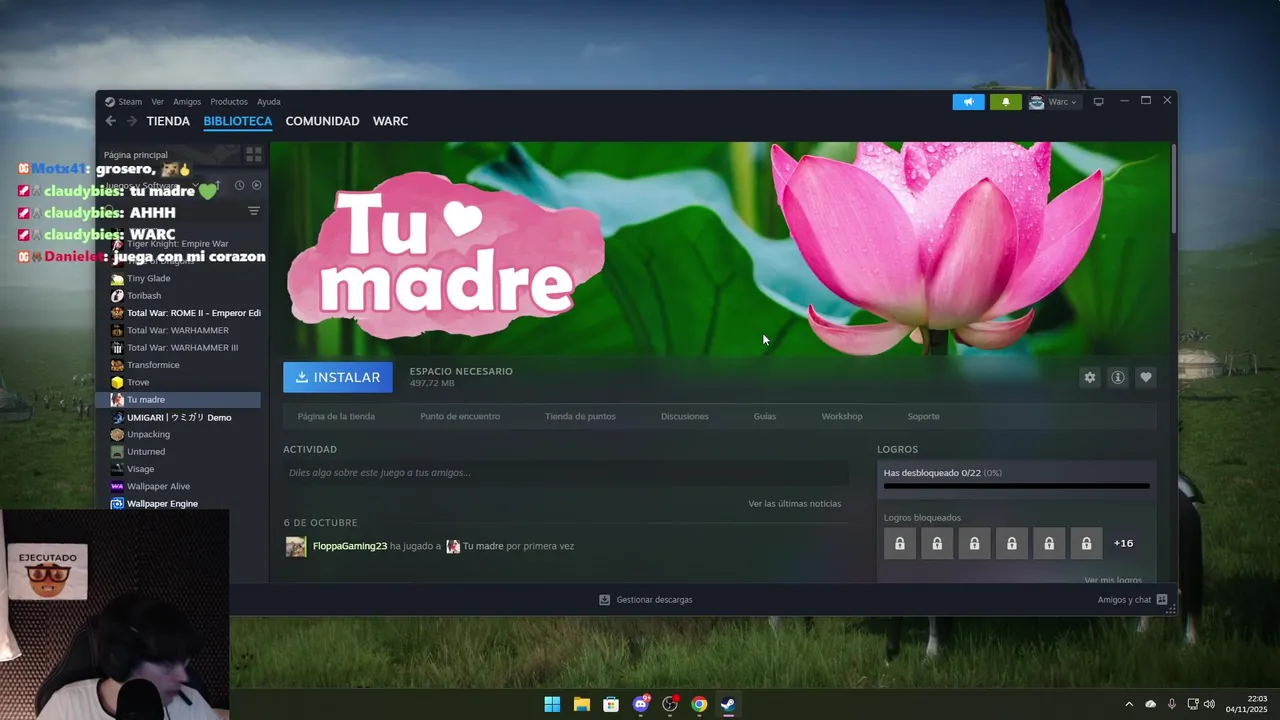Click the +16 more achievements counter
The image size is (1280, 720).
tap(1124, 543)
